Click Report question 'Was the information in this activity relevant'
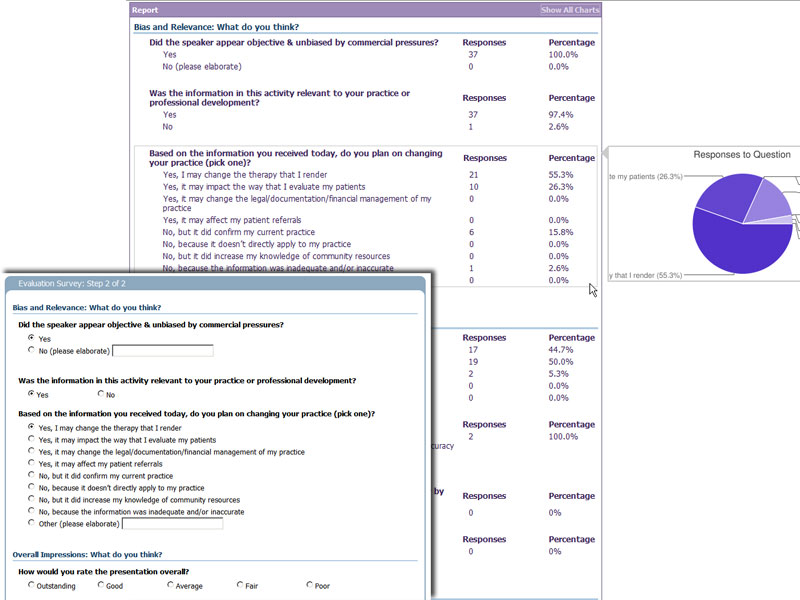 coord(280,97)
